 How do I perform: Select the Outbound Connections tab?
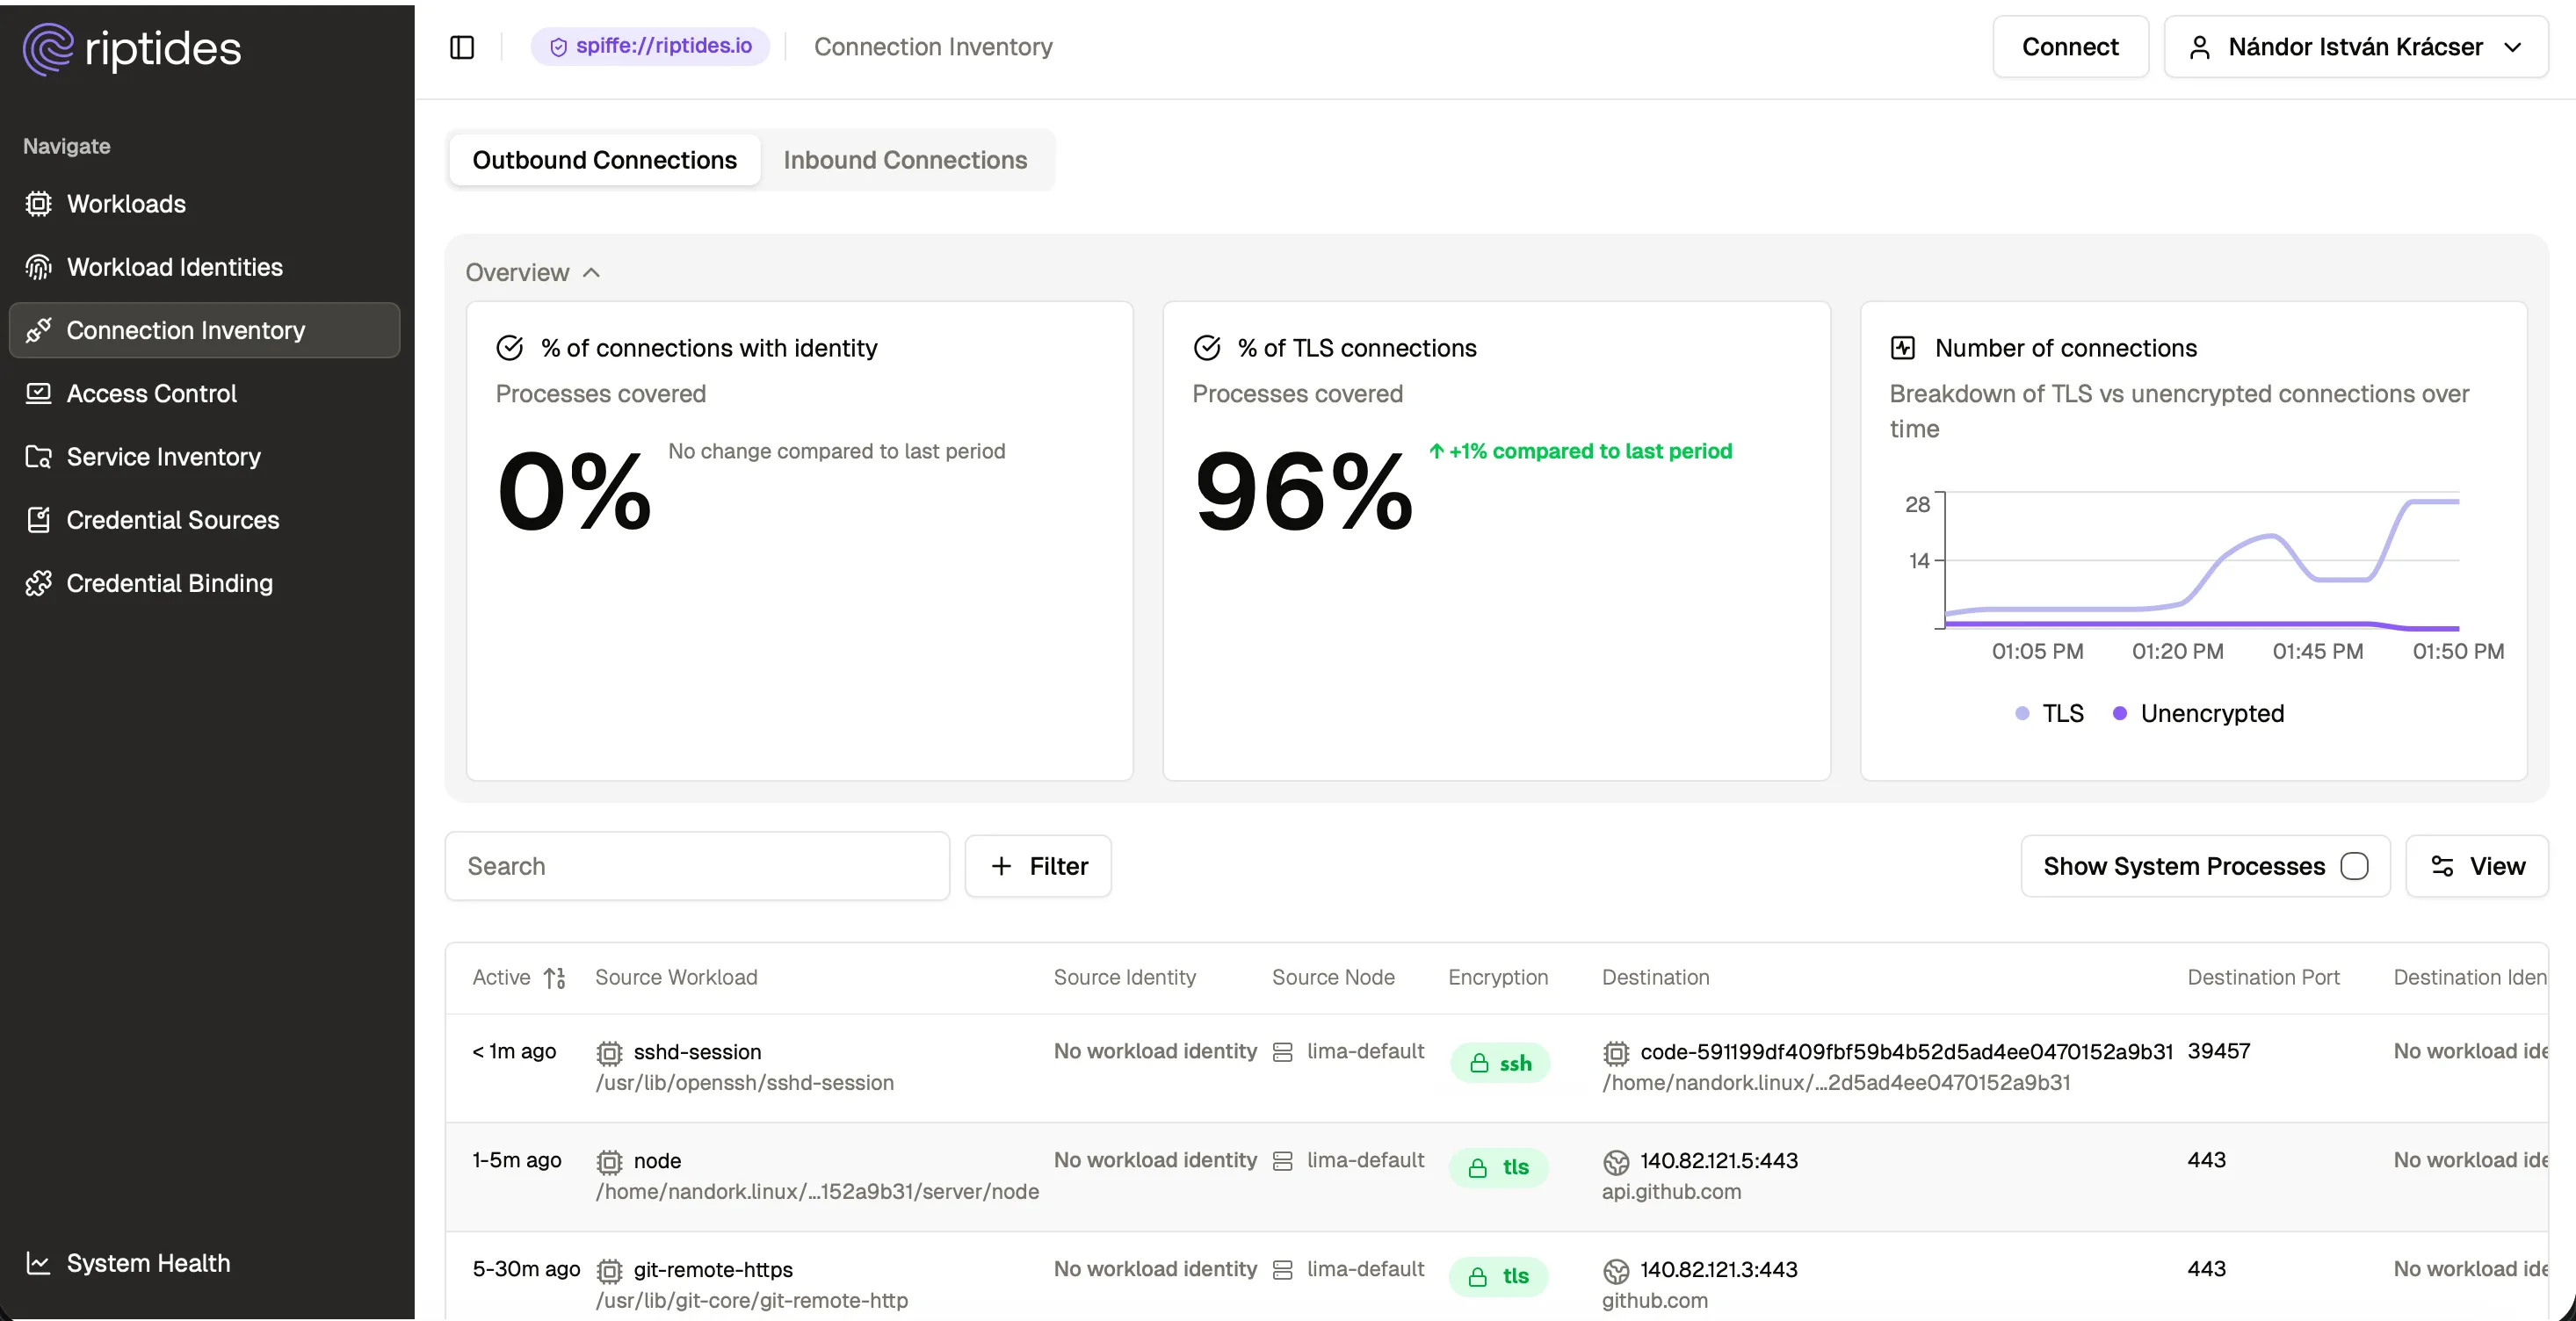click(x=604, y=160)
